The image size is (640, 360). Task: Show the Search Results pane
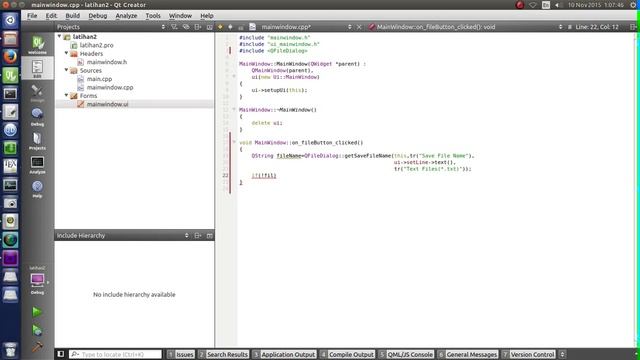pos(223,354)
